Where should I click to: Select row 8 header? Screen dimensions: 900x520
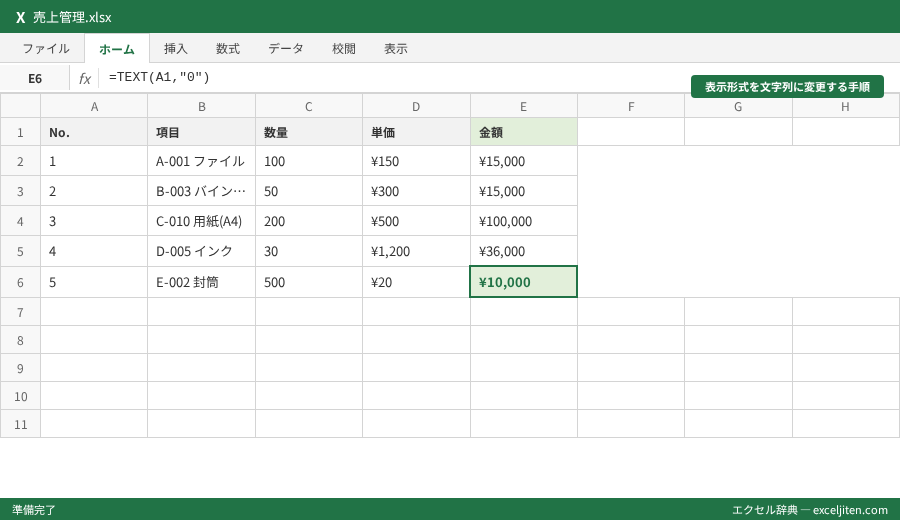20,340
